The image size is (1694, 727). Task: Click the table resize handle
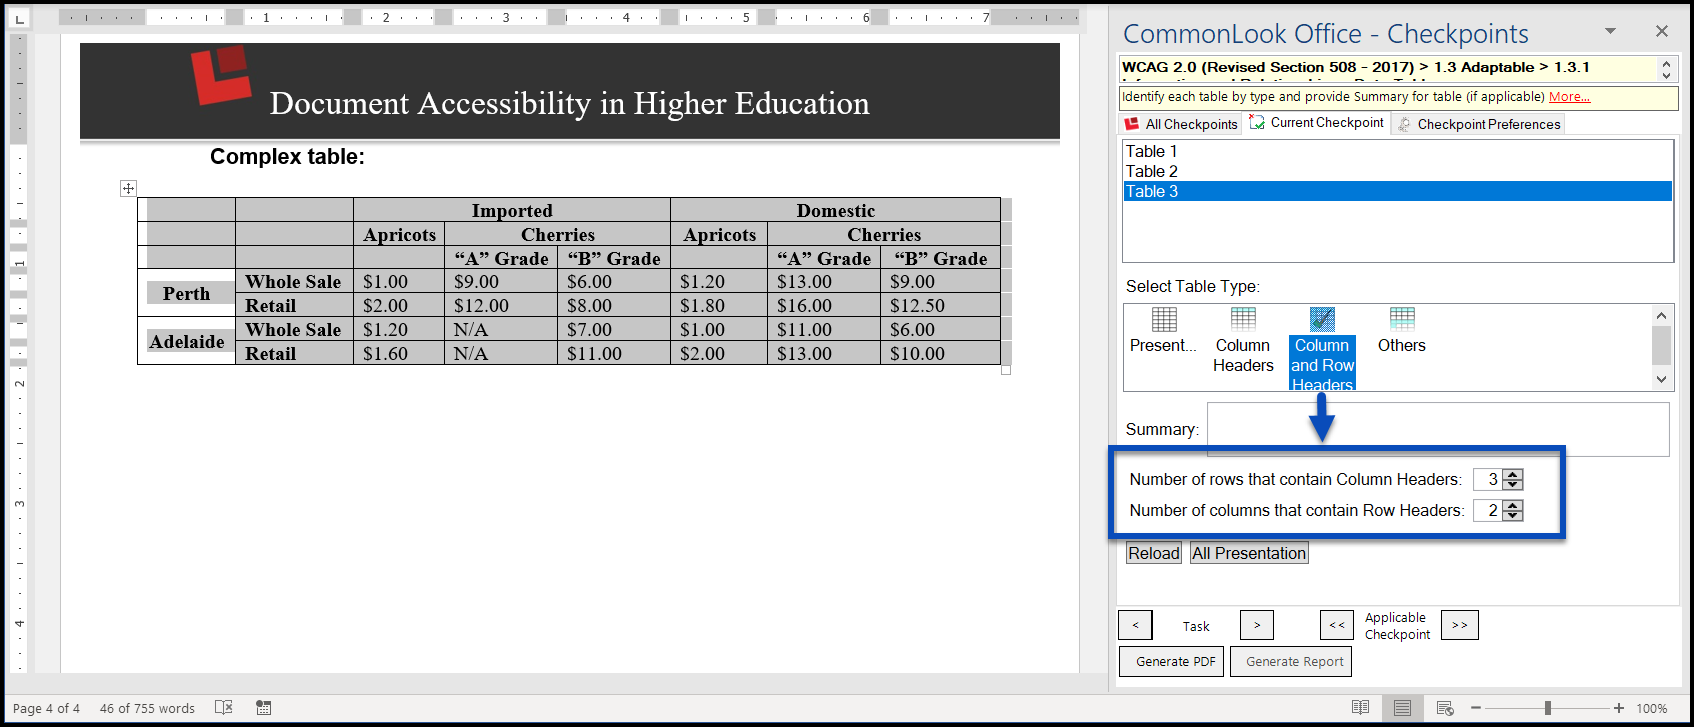point(1006,370)
